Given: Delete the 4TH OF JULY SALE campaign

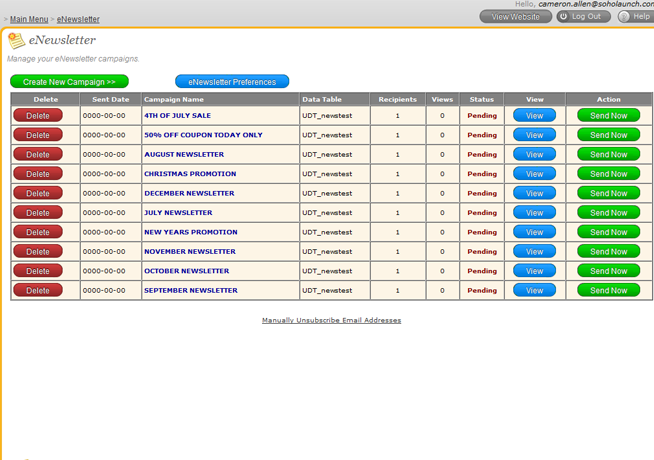Looking at the screenshot, I should tap(38, 116).
